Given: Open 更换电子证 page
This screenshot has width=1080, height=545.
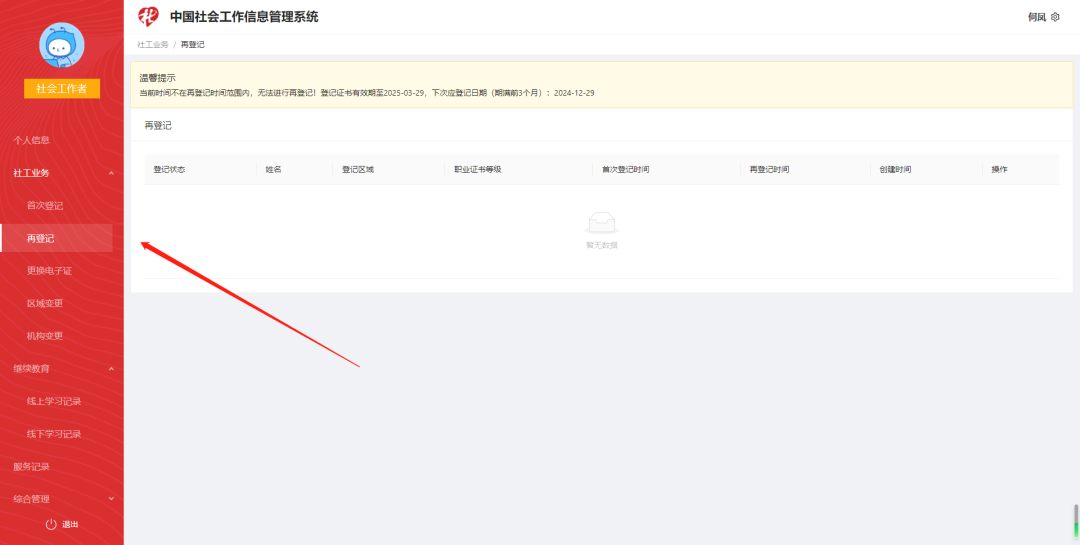Looking at the screenshot, I should [x=49, y=271].
